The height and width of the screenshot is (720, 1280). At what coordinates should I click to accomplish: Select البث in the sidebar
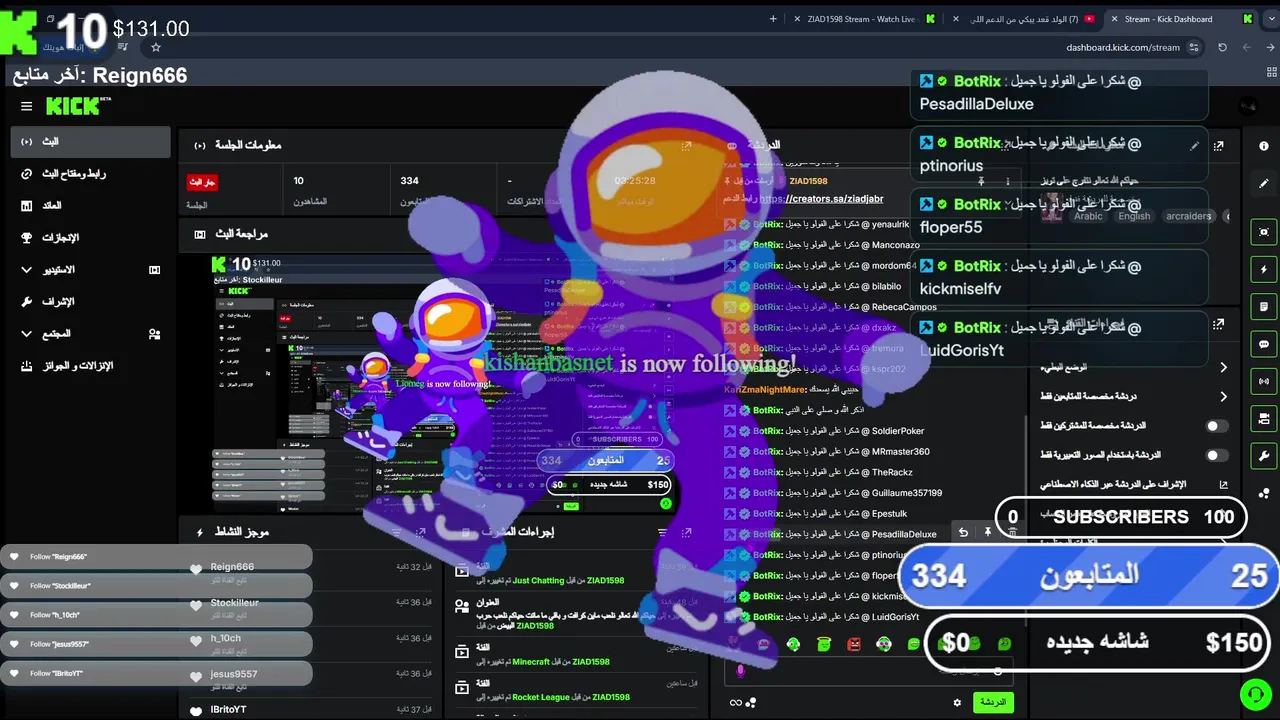[91, 142]
